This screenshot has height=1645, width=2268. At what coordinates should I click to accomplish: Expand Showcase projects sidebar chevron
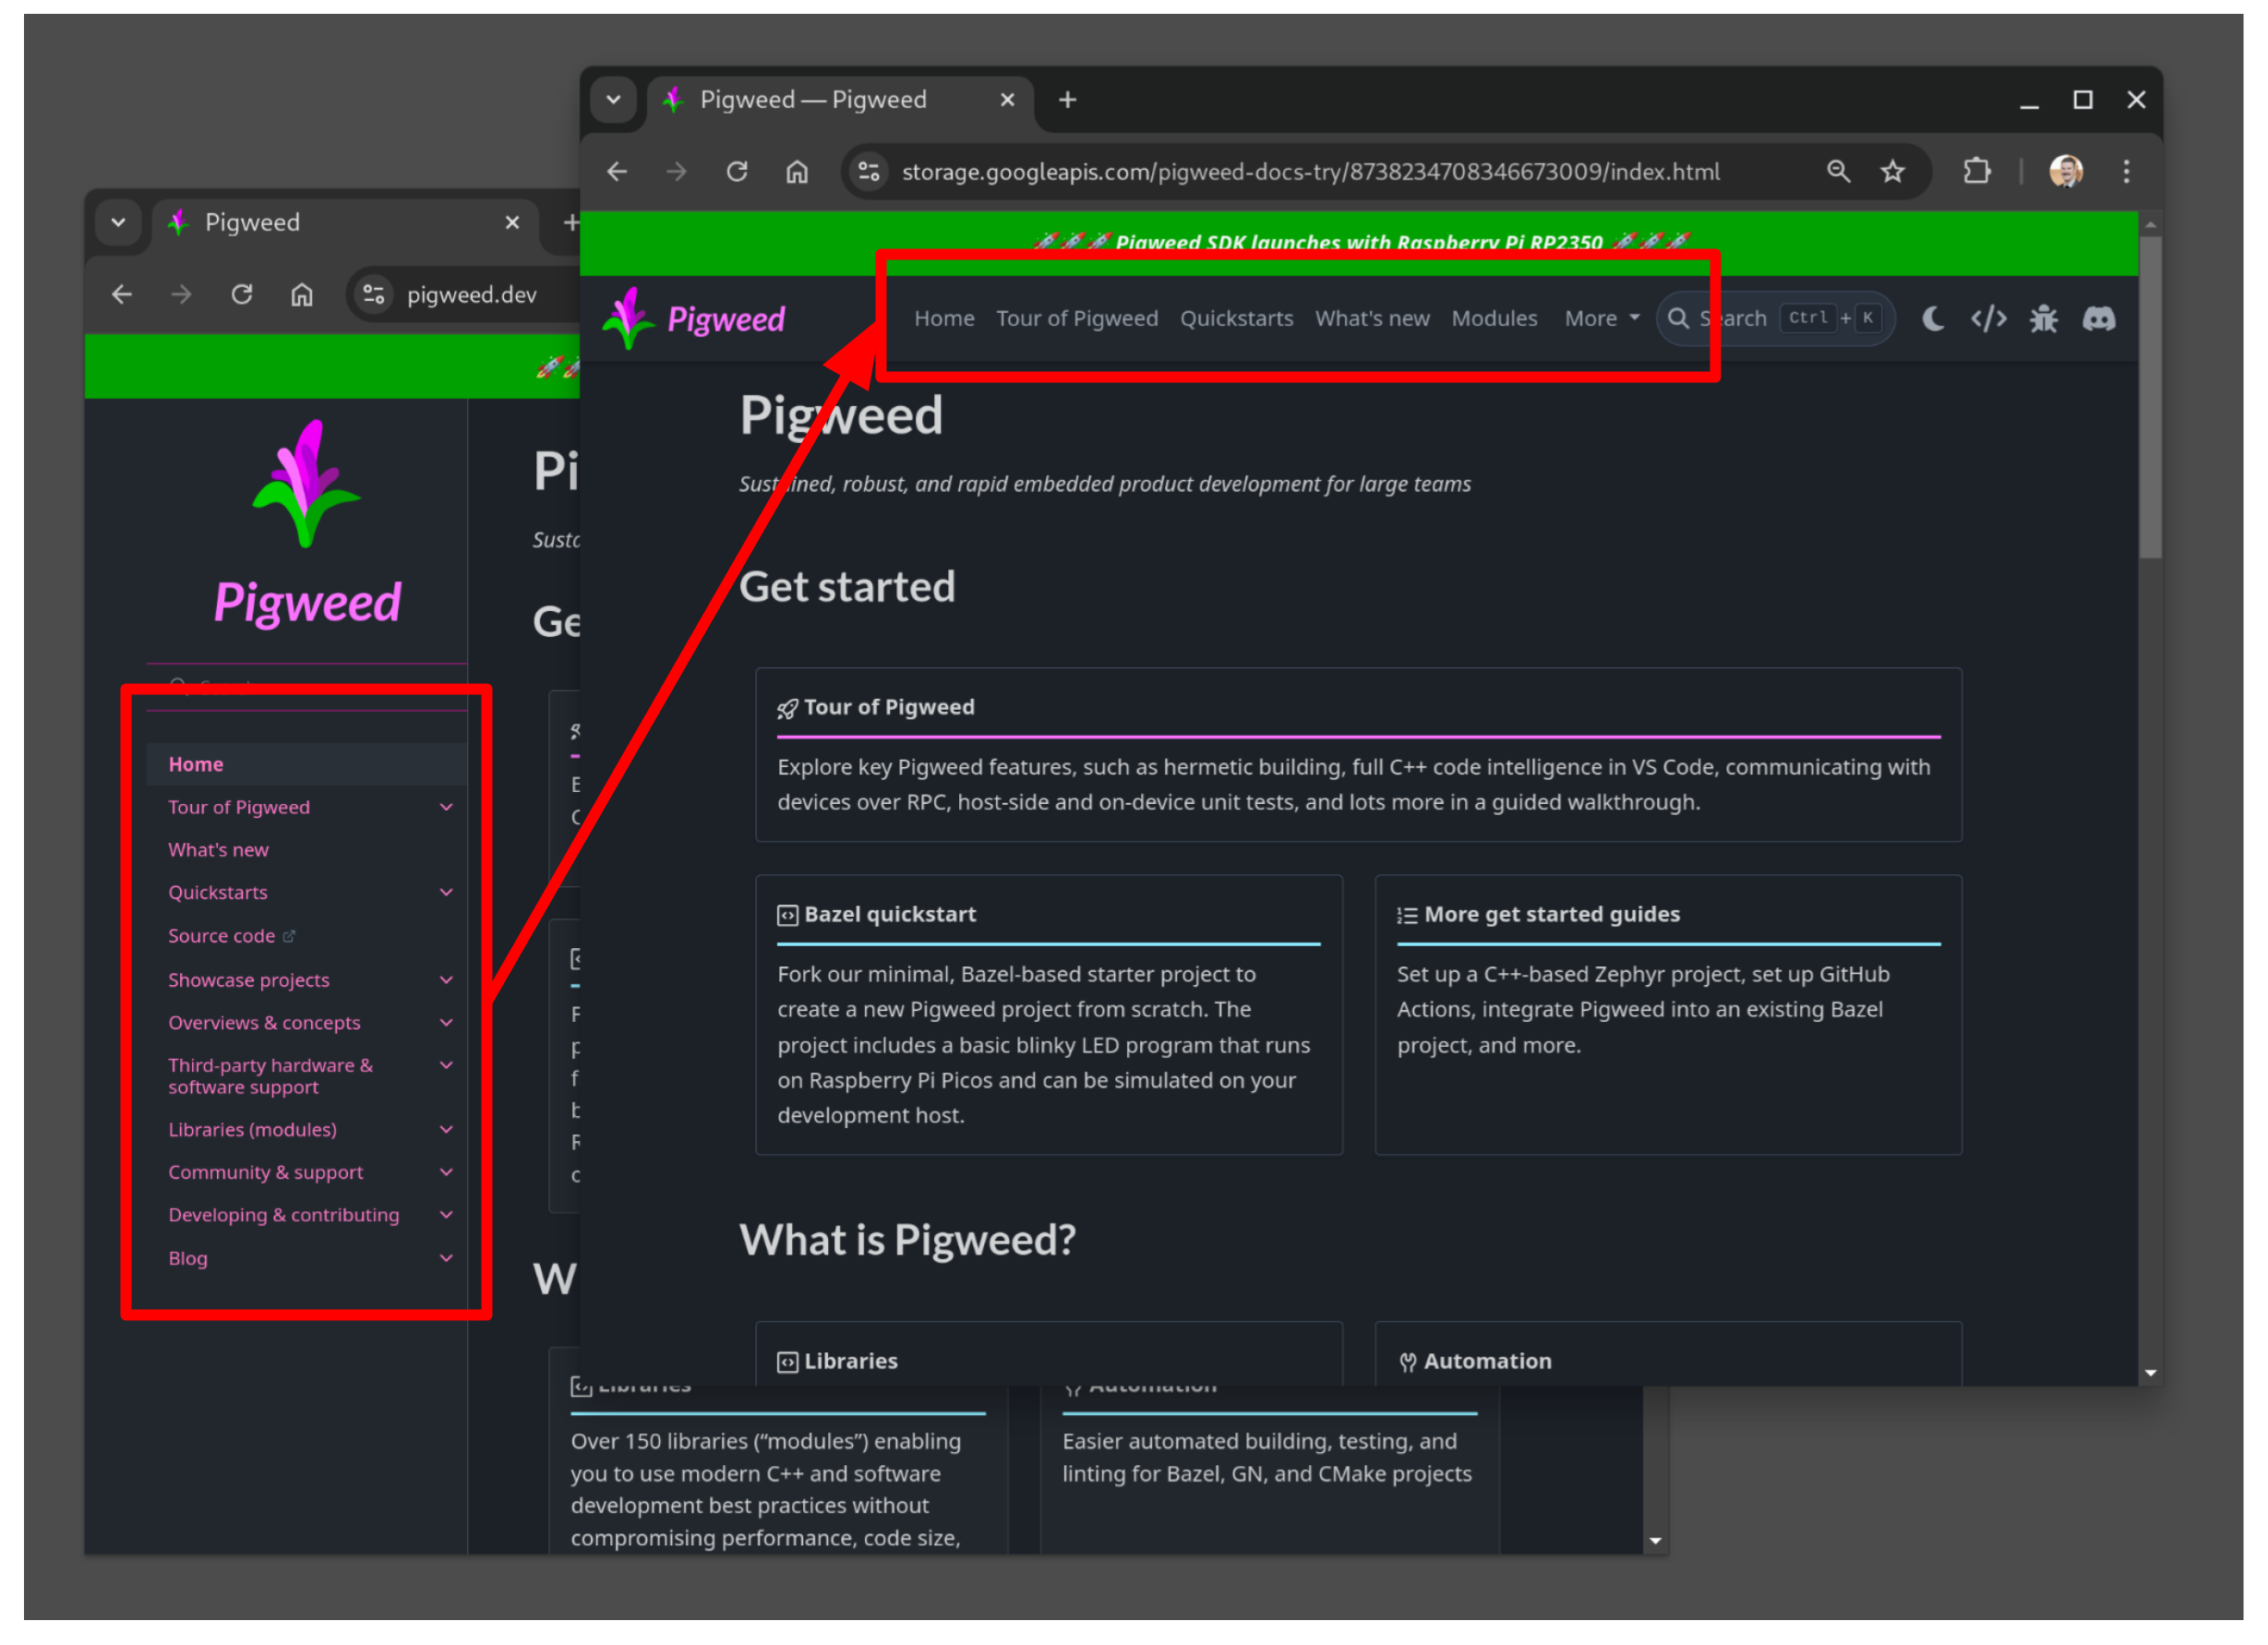tap(446, 981)
